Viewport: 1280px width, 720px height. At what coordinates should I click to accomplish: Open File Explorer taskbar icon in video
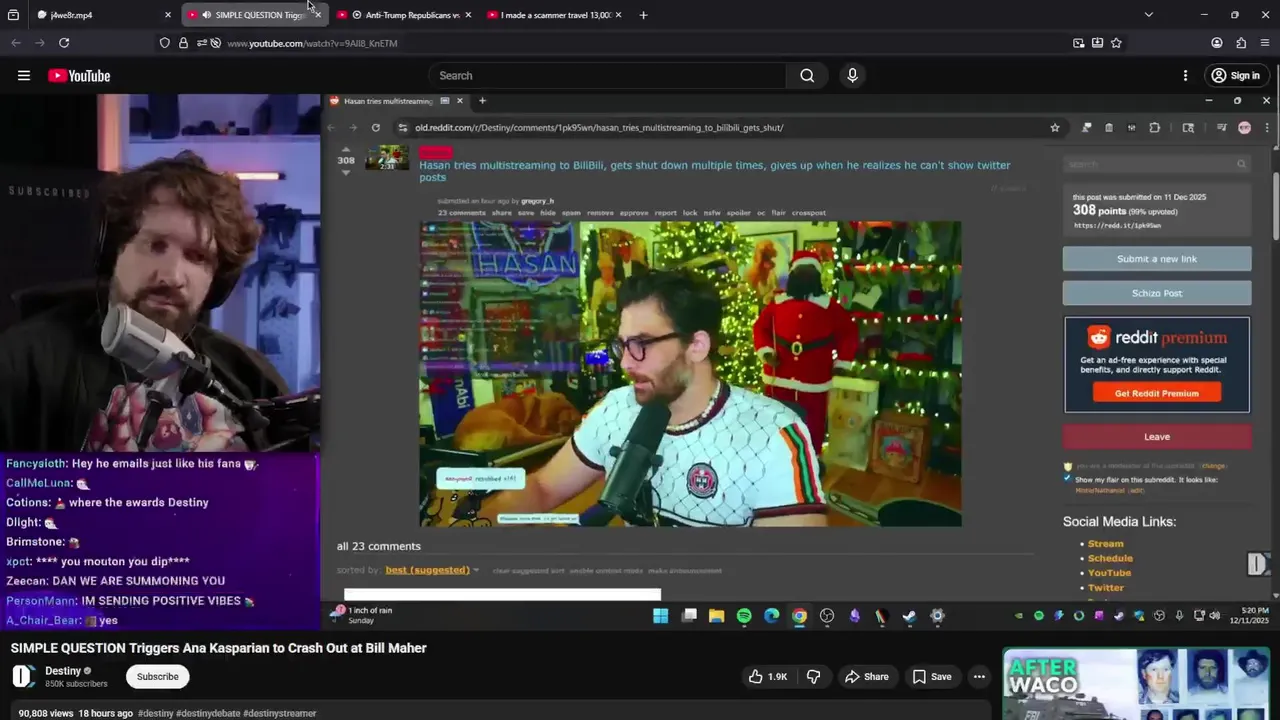click(716, 616)
